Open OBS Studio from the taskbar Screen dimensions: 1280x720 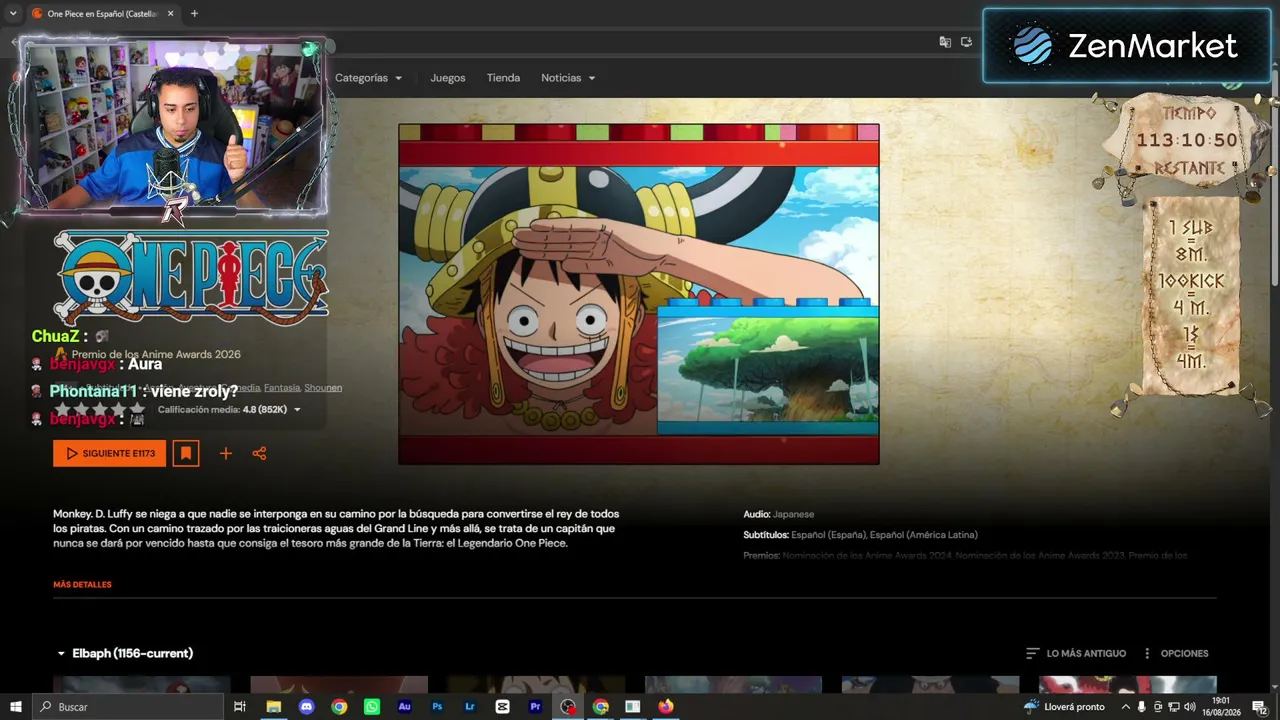(x=568, y=707)
